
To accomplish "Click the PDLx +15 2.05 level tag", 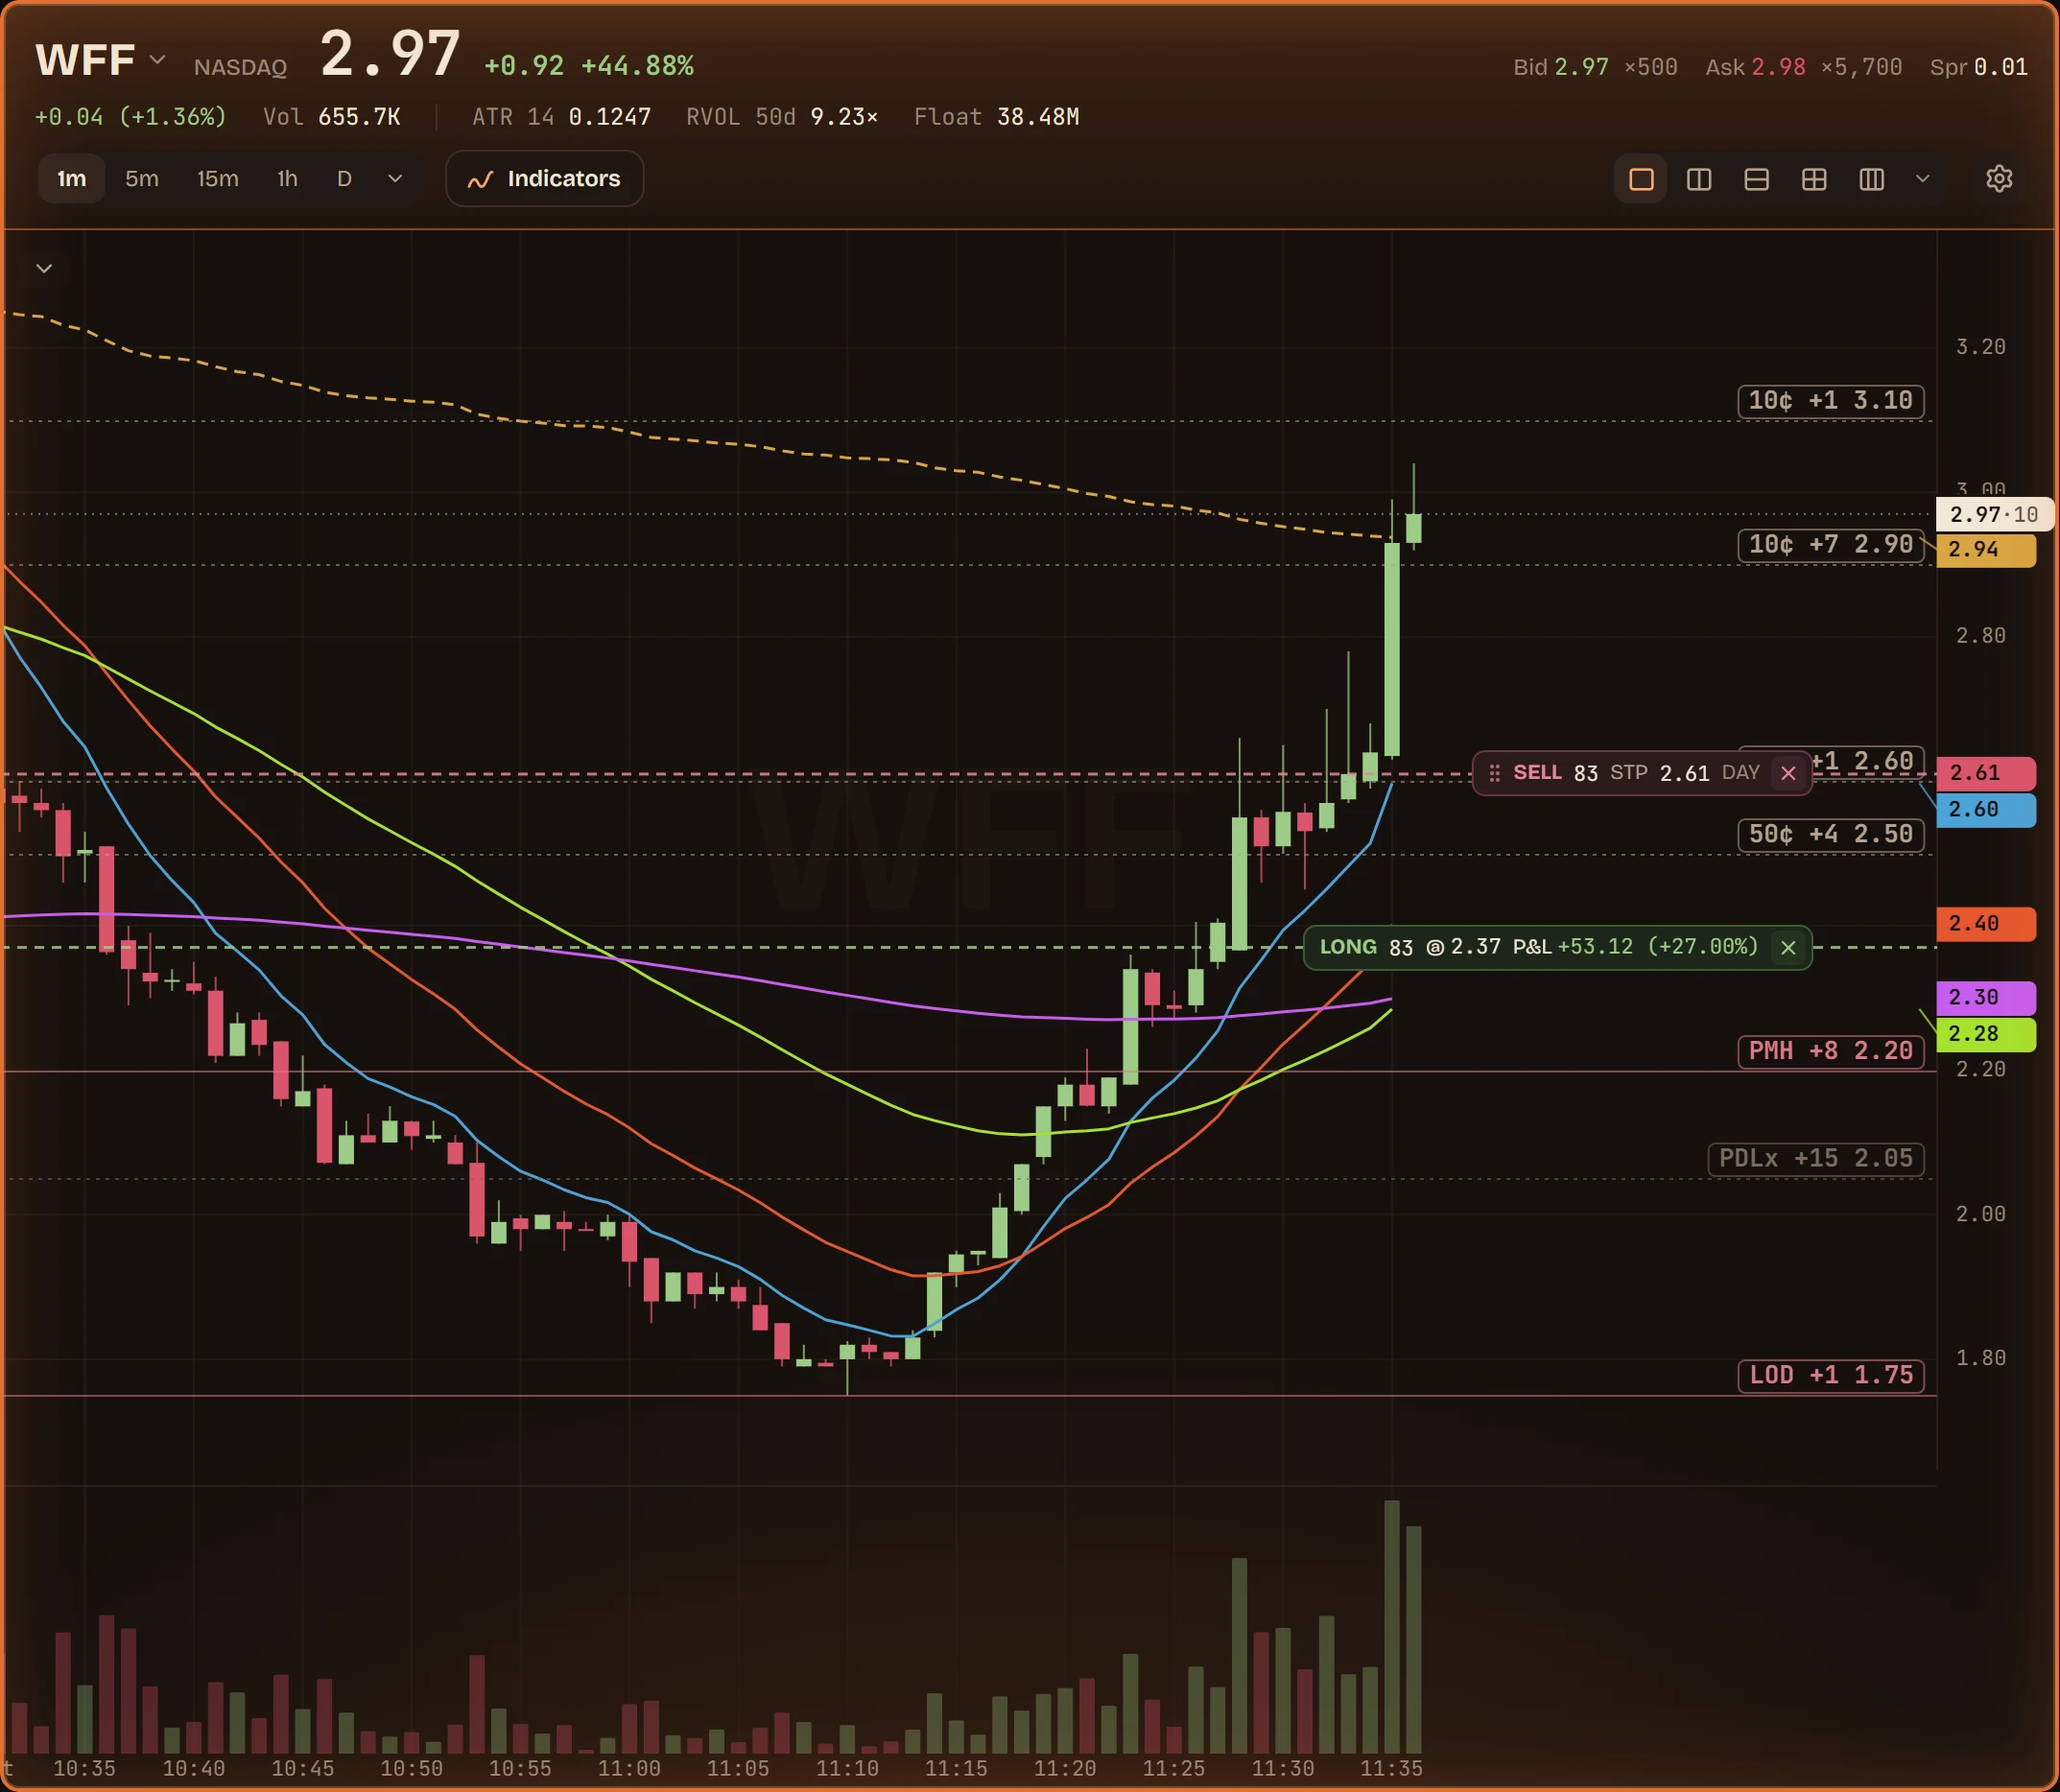I will tap(1815, 1159).
